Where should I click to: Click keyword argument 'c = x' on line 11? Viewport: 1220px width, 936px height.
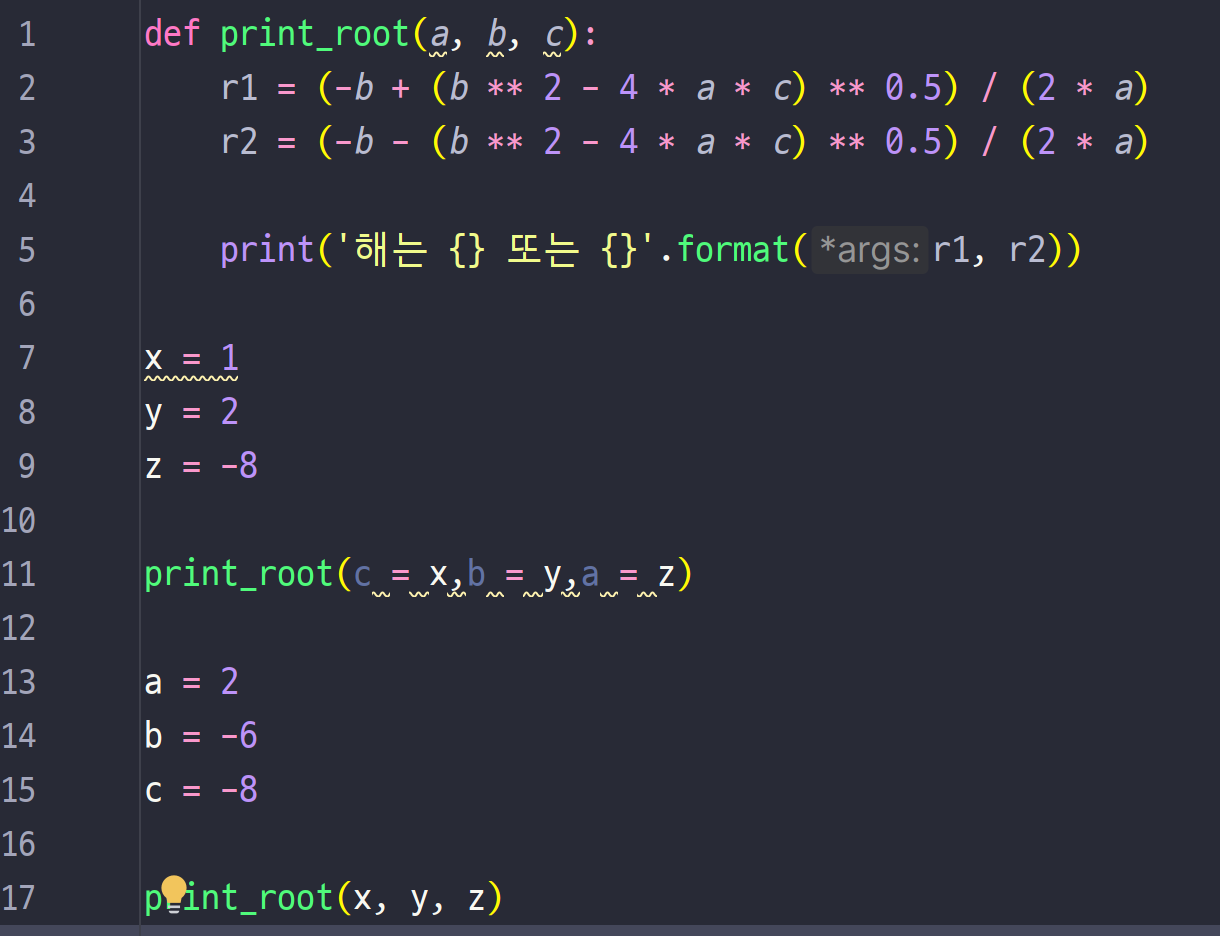402,575
